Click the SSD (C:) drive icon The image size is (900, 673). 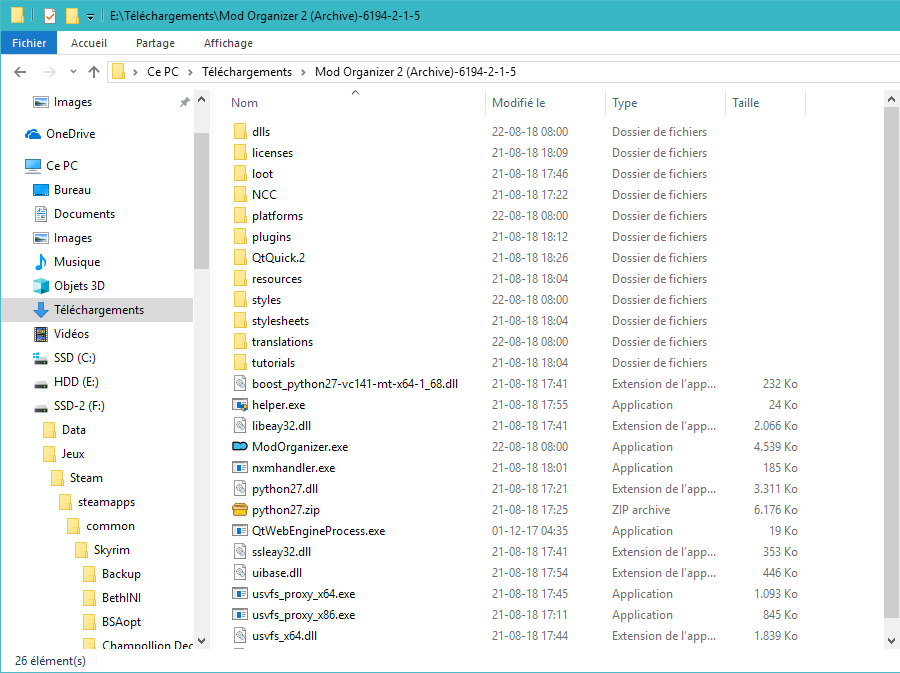[40, 358]
